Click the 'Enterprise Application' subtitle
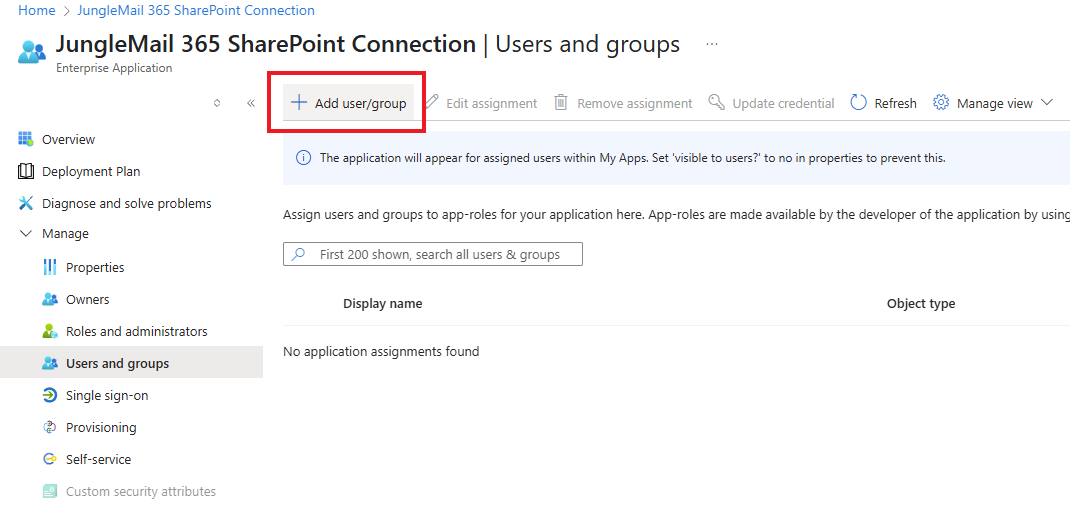 coord(114,68)
